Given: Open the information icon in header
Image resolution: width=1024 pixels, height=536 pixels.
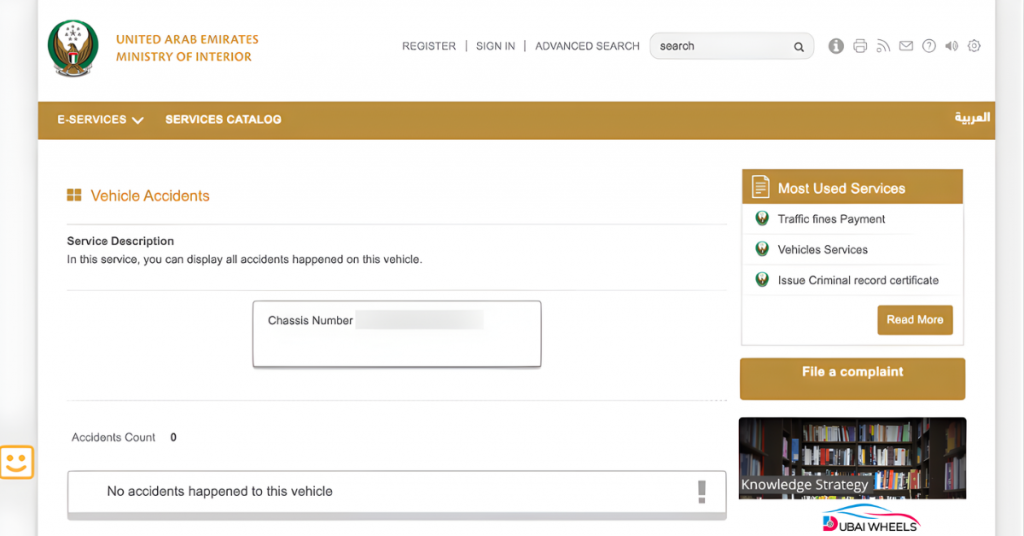Looking at the screenshot, I should [836, 46].
